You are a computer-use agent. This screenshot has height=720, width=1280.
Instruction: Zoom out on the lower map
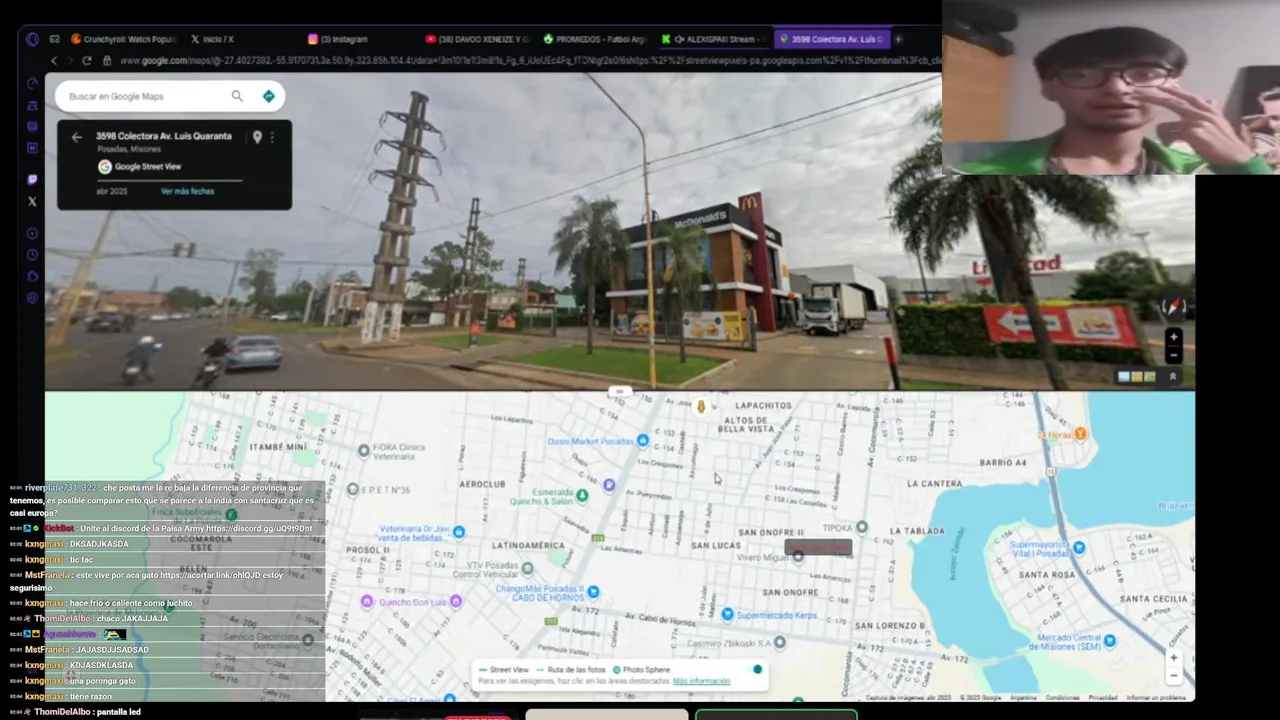[x=1174, y=676]
